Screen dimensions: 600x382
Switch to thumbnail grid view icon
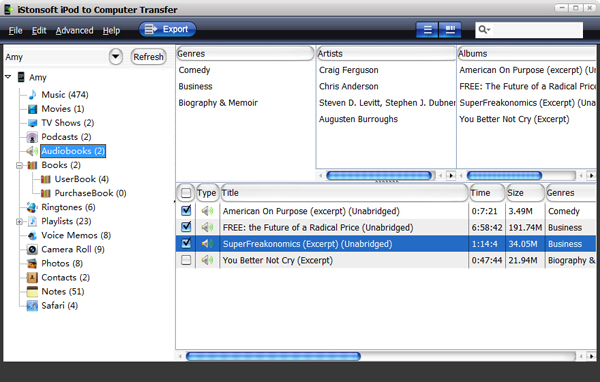[450, 30]
